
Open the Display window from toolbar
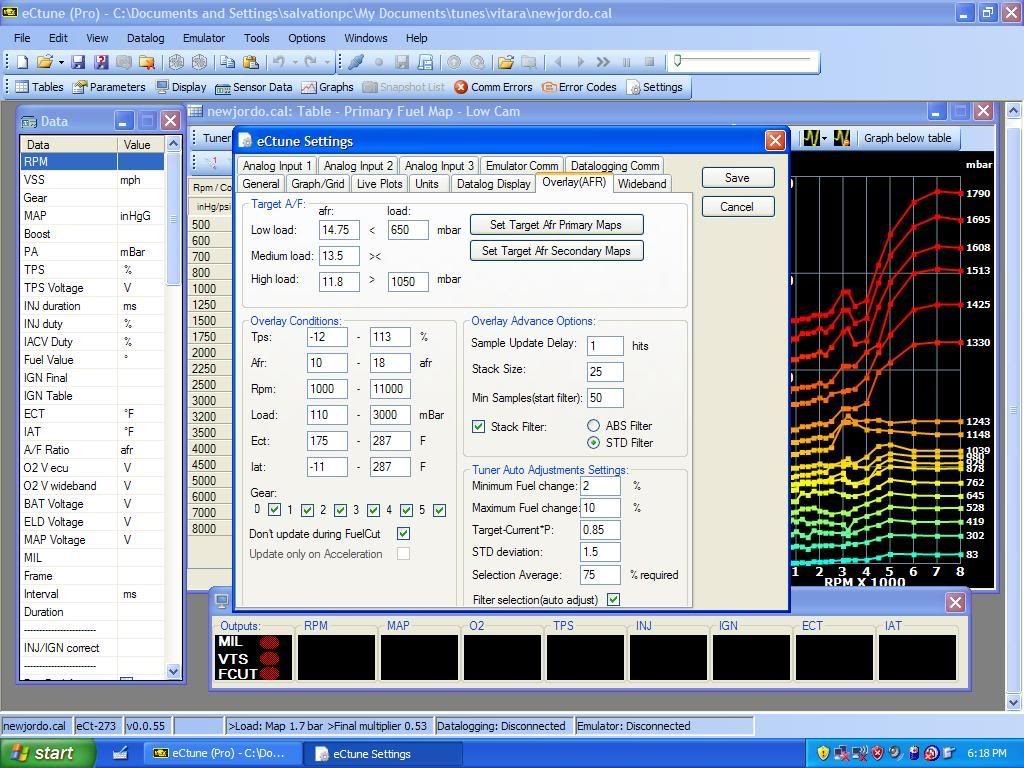coord(181,87)
